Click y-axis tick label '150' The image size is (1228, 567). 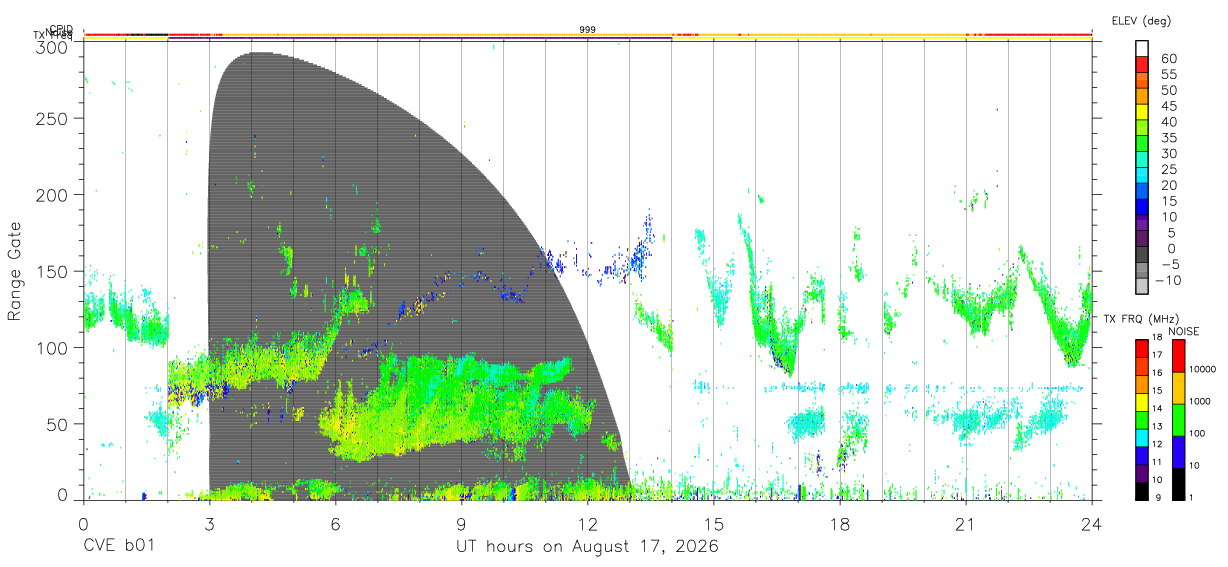pyautogui.click(x=52, y=271)
